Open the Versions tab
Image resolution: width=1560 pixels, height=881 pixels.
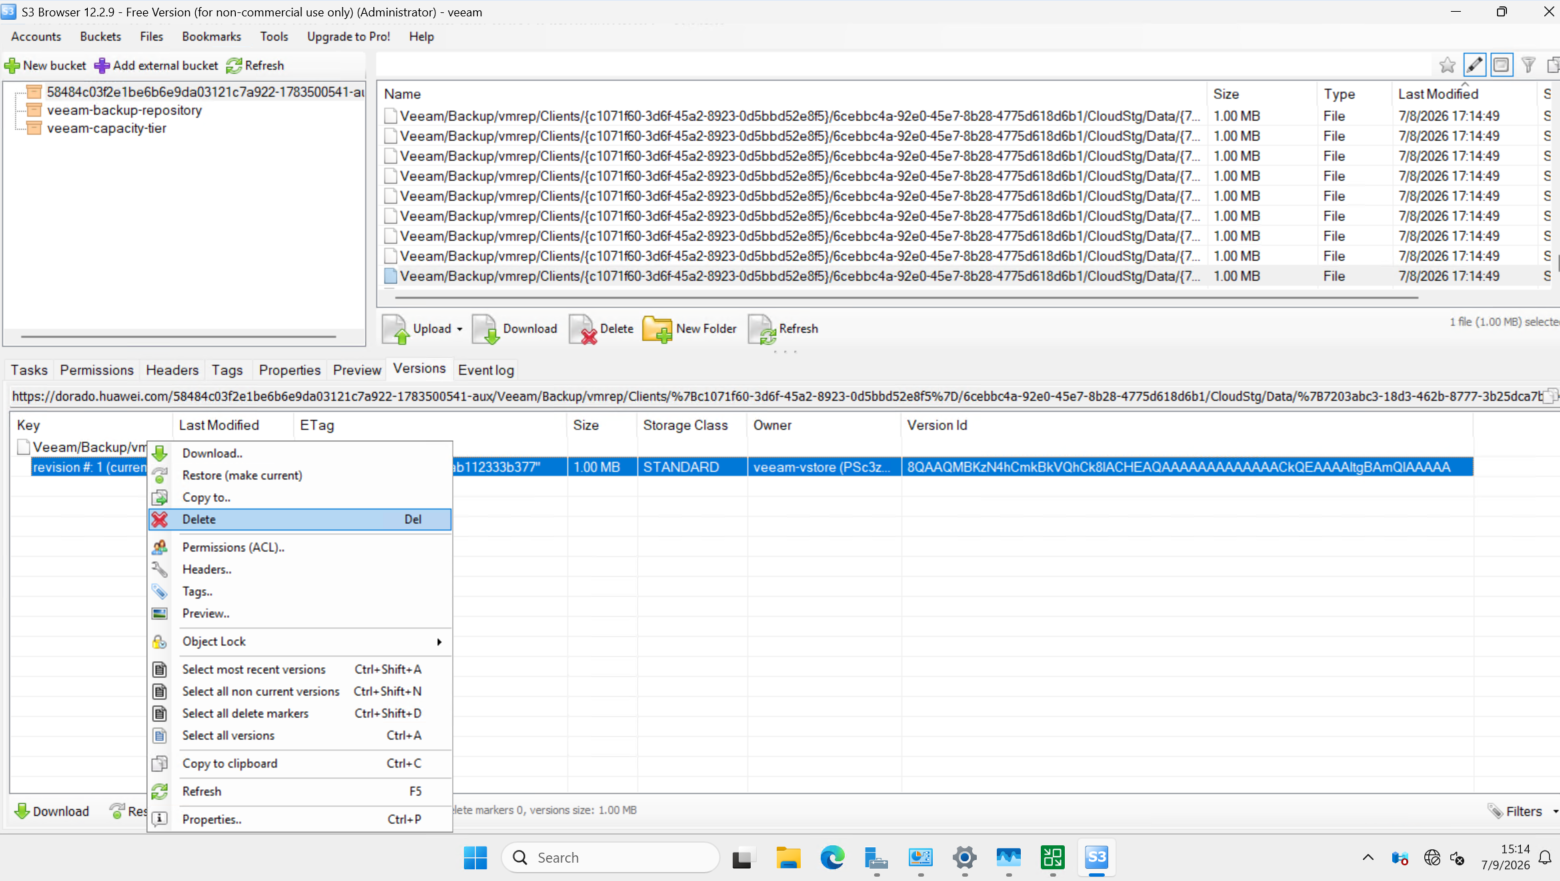point(419,369)
